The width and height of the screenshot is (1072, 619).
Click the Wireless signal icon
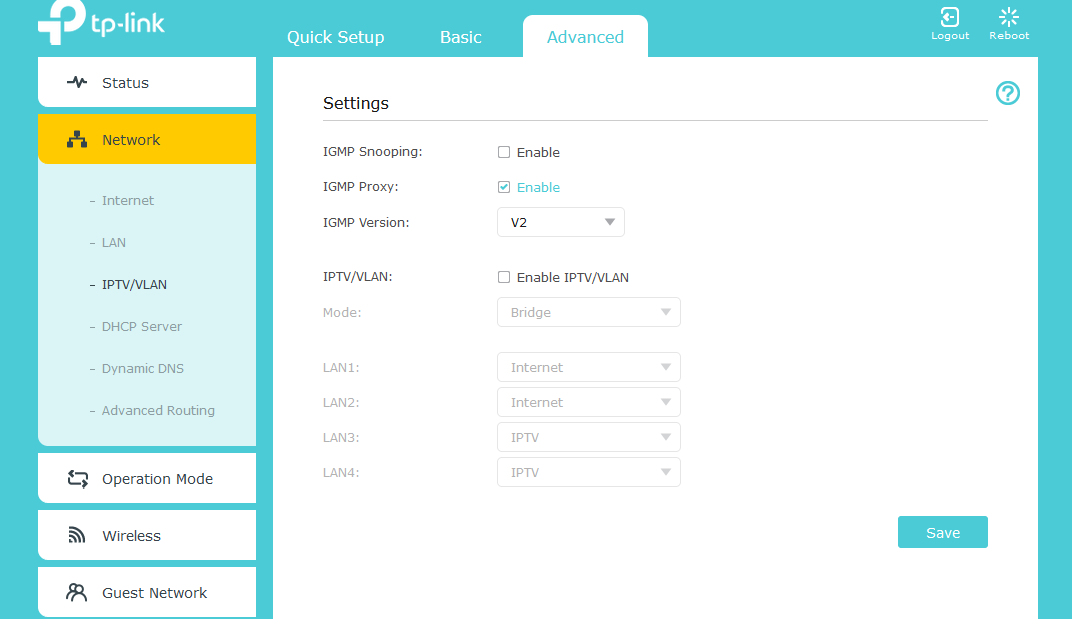[77, 536]
